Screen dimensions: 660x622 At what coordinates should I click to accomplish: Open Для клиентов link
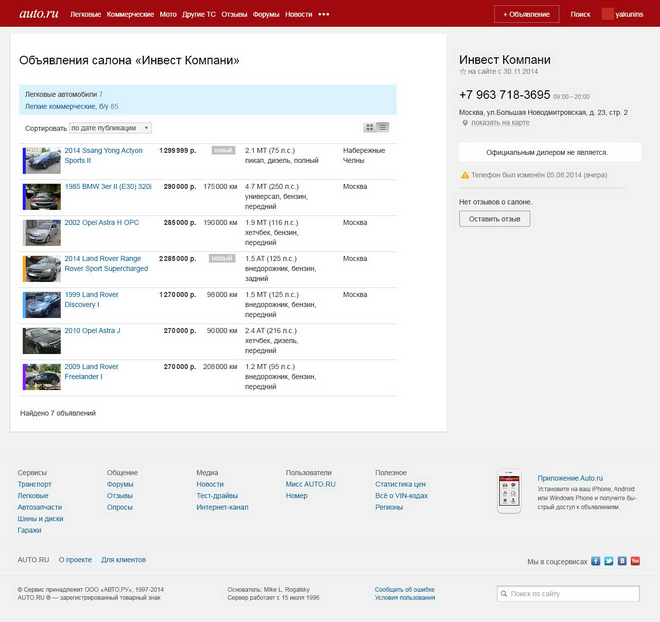pos(123,560)
